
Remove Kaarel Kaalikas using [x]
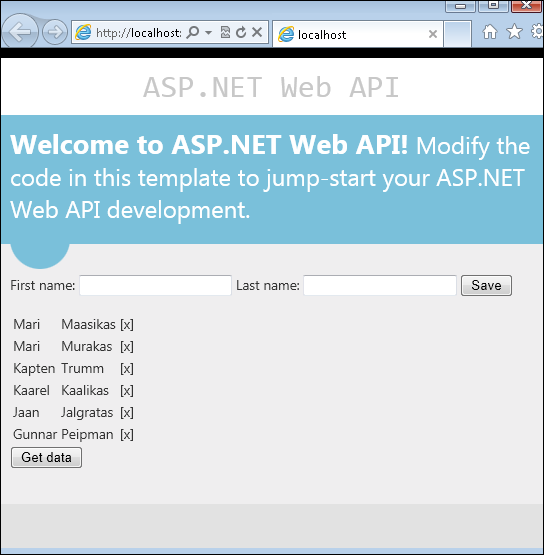(x=127, y=391)
